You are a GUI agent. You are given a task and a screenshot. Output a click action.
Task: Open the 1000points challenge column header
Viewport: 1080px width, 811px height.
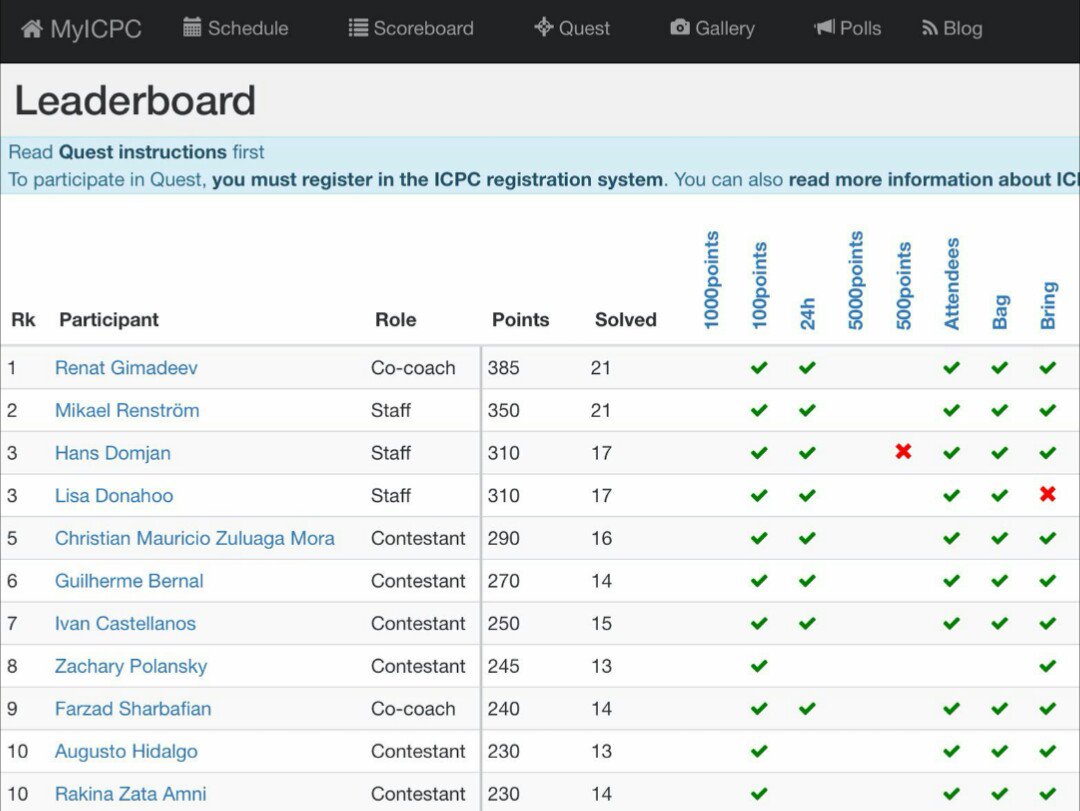coord(712,280)
